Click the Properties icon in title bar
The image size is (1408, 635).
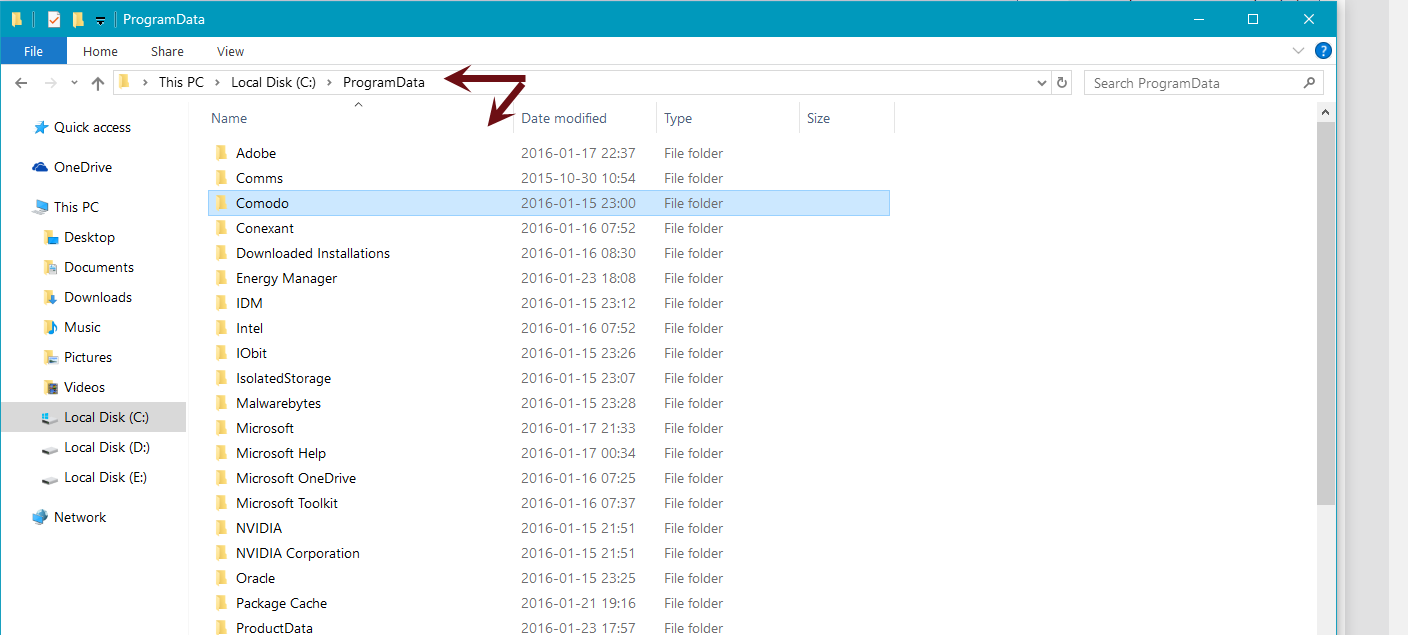[x=54, y=19]
